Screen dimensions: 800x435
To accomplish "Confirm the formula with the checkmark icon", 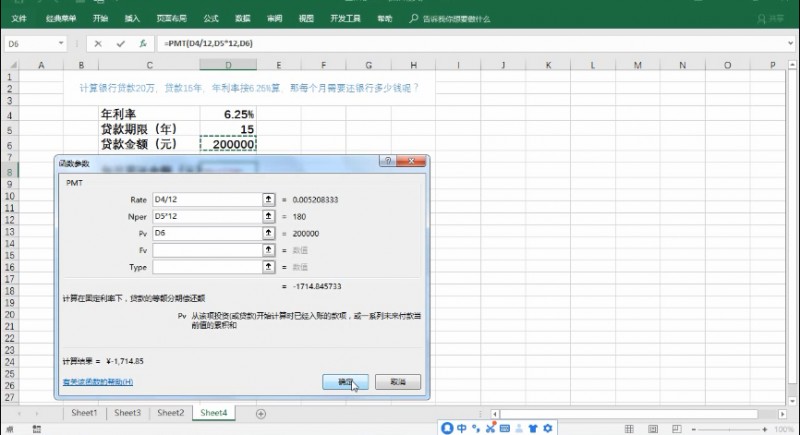I will click(120, 44).
